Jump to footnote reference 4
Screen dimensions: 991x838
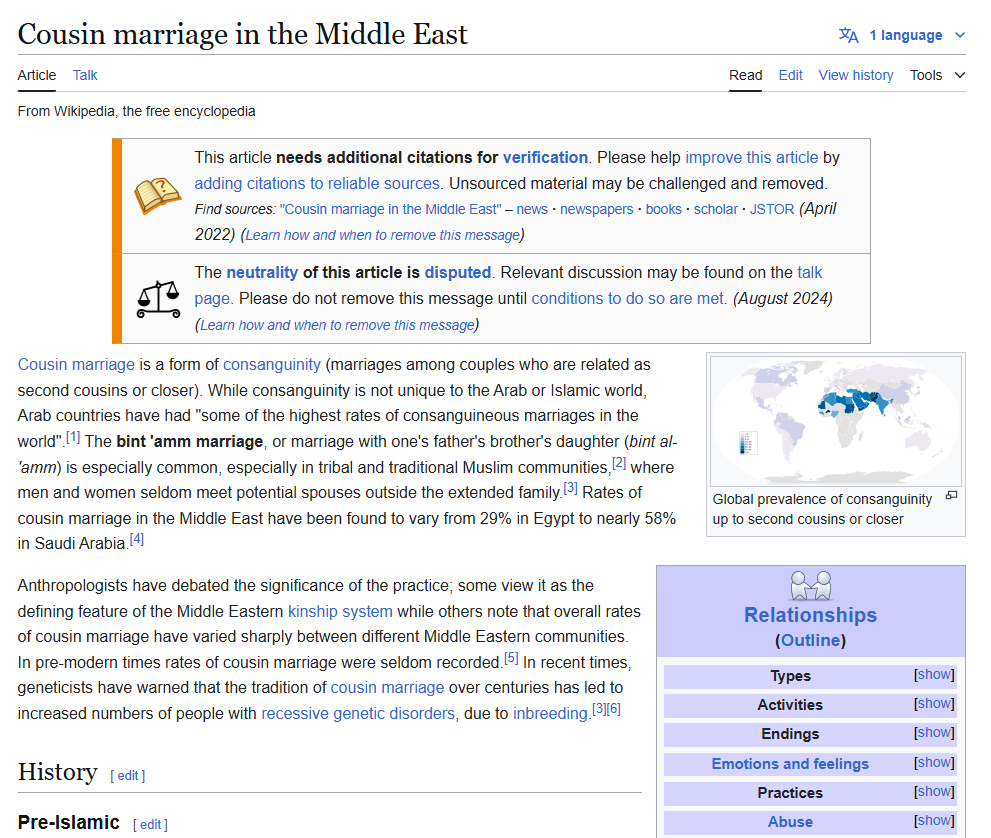137,539
